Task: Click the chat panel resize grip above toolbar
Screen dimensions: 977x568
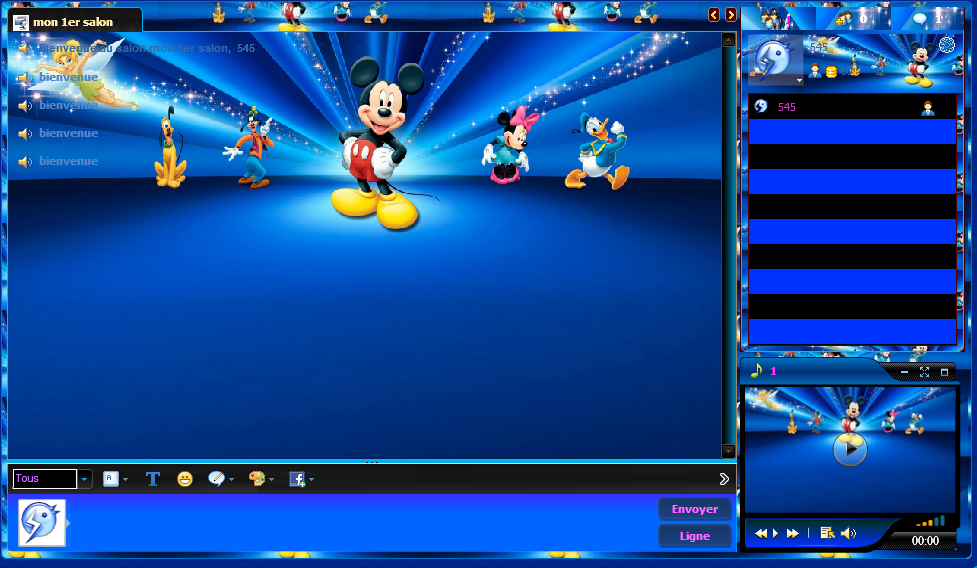Action: click(372, 463)
